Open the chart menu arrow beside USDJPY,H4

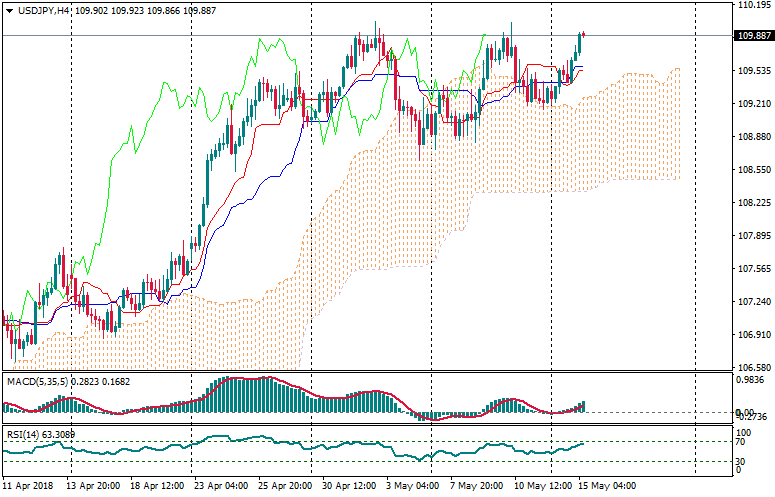pyautogui.click(x=9, y=10)
